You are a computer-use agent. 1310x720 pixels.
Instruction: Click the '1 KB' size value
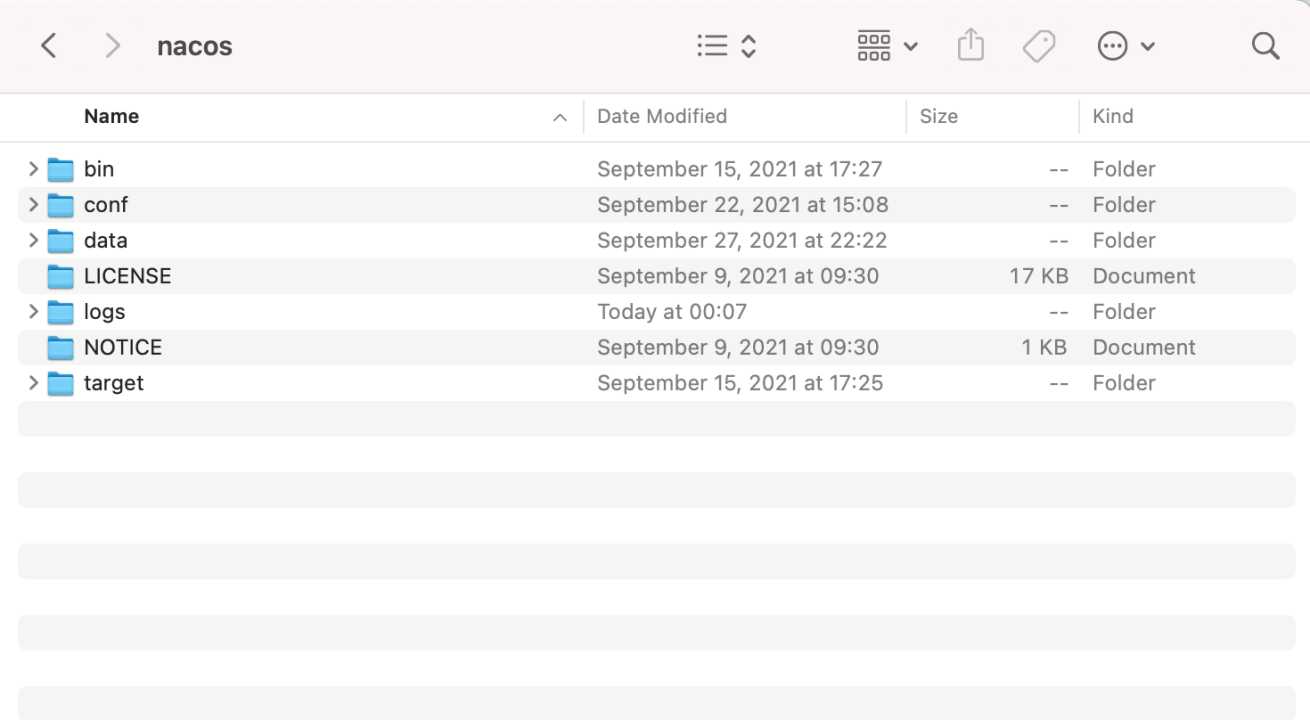[1044, 347]
